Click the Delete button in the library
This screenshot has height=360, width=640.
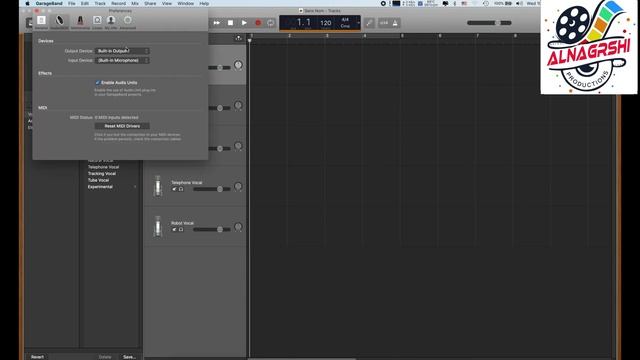click(105, 357)
